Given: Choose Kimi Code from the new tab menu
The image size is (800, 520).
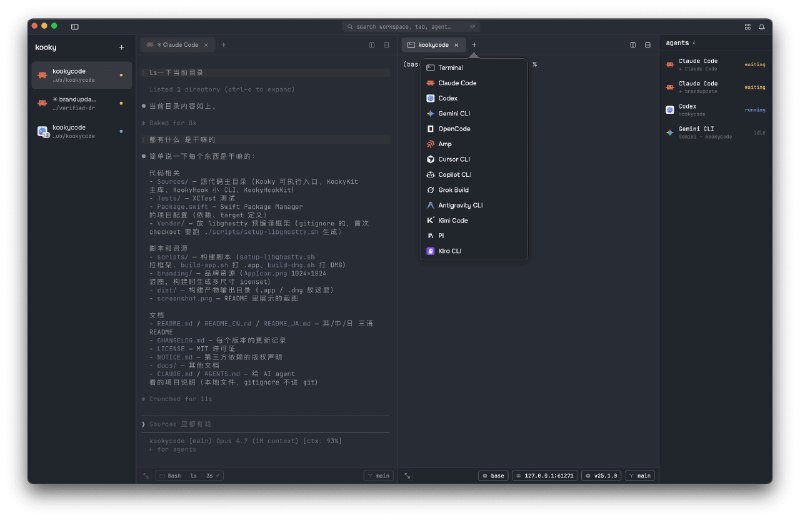Looking at the screenshot, I should [x=474, y=220].
